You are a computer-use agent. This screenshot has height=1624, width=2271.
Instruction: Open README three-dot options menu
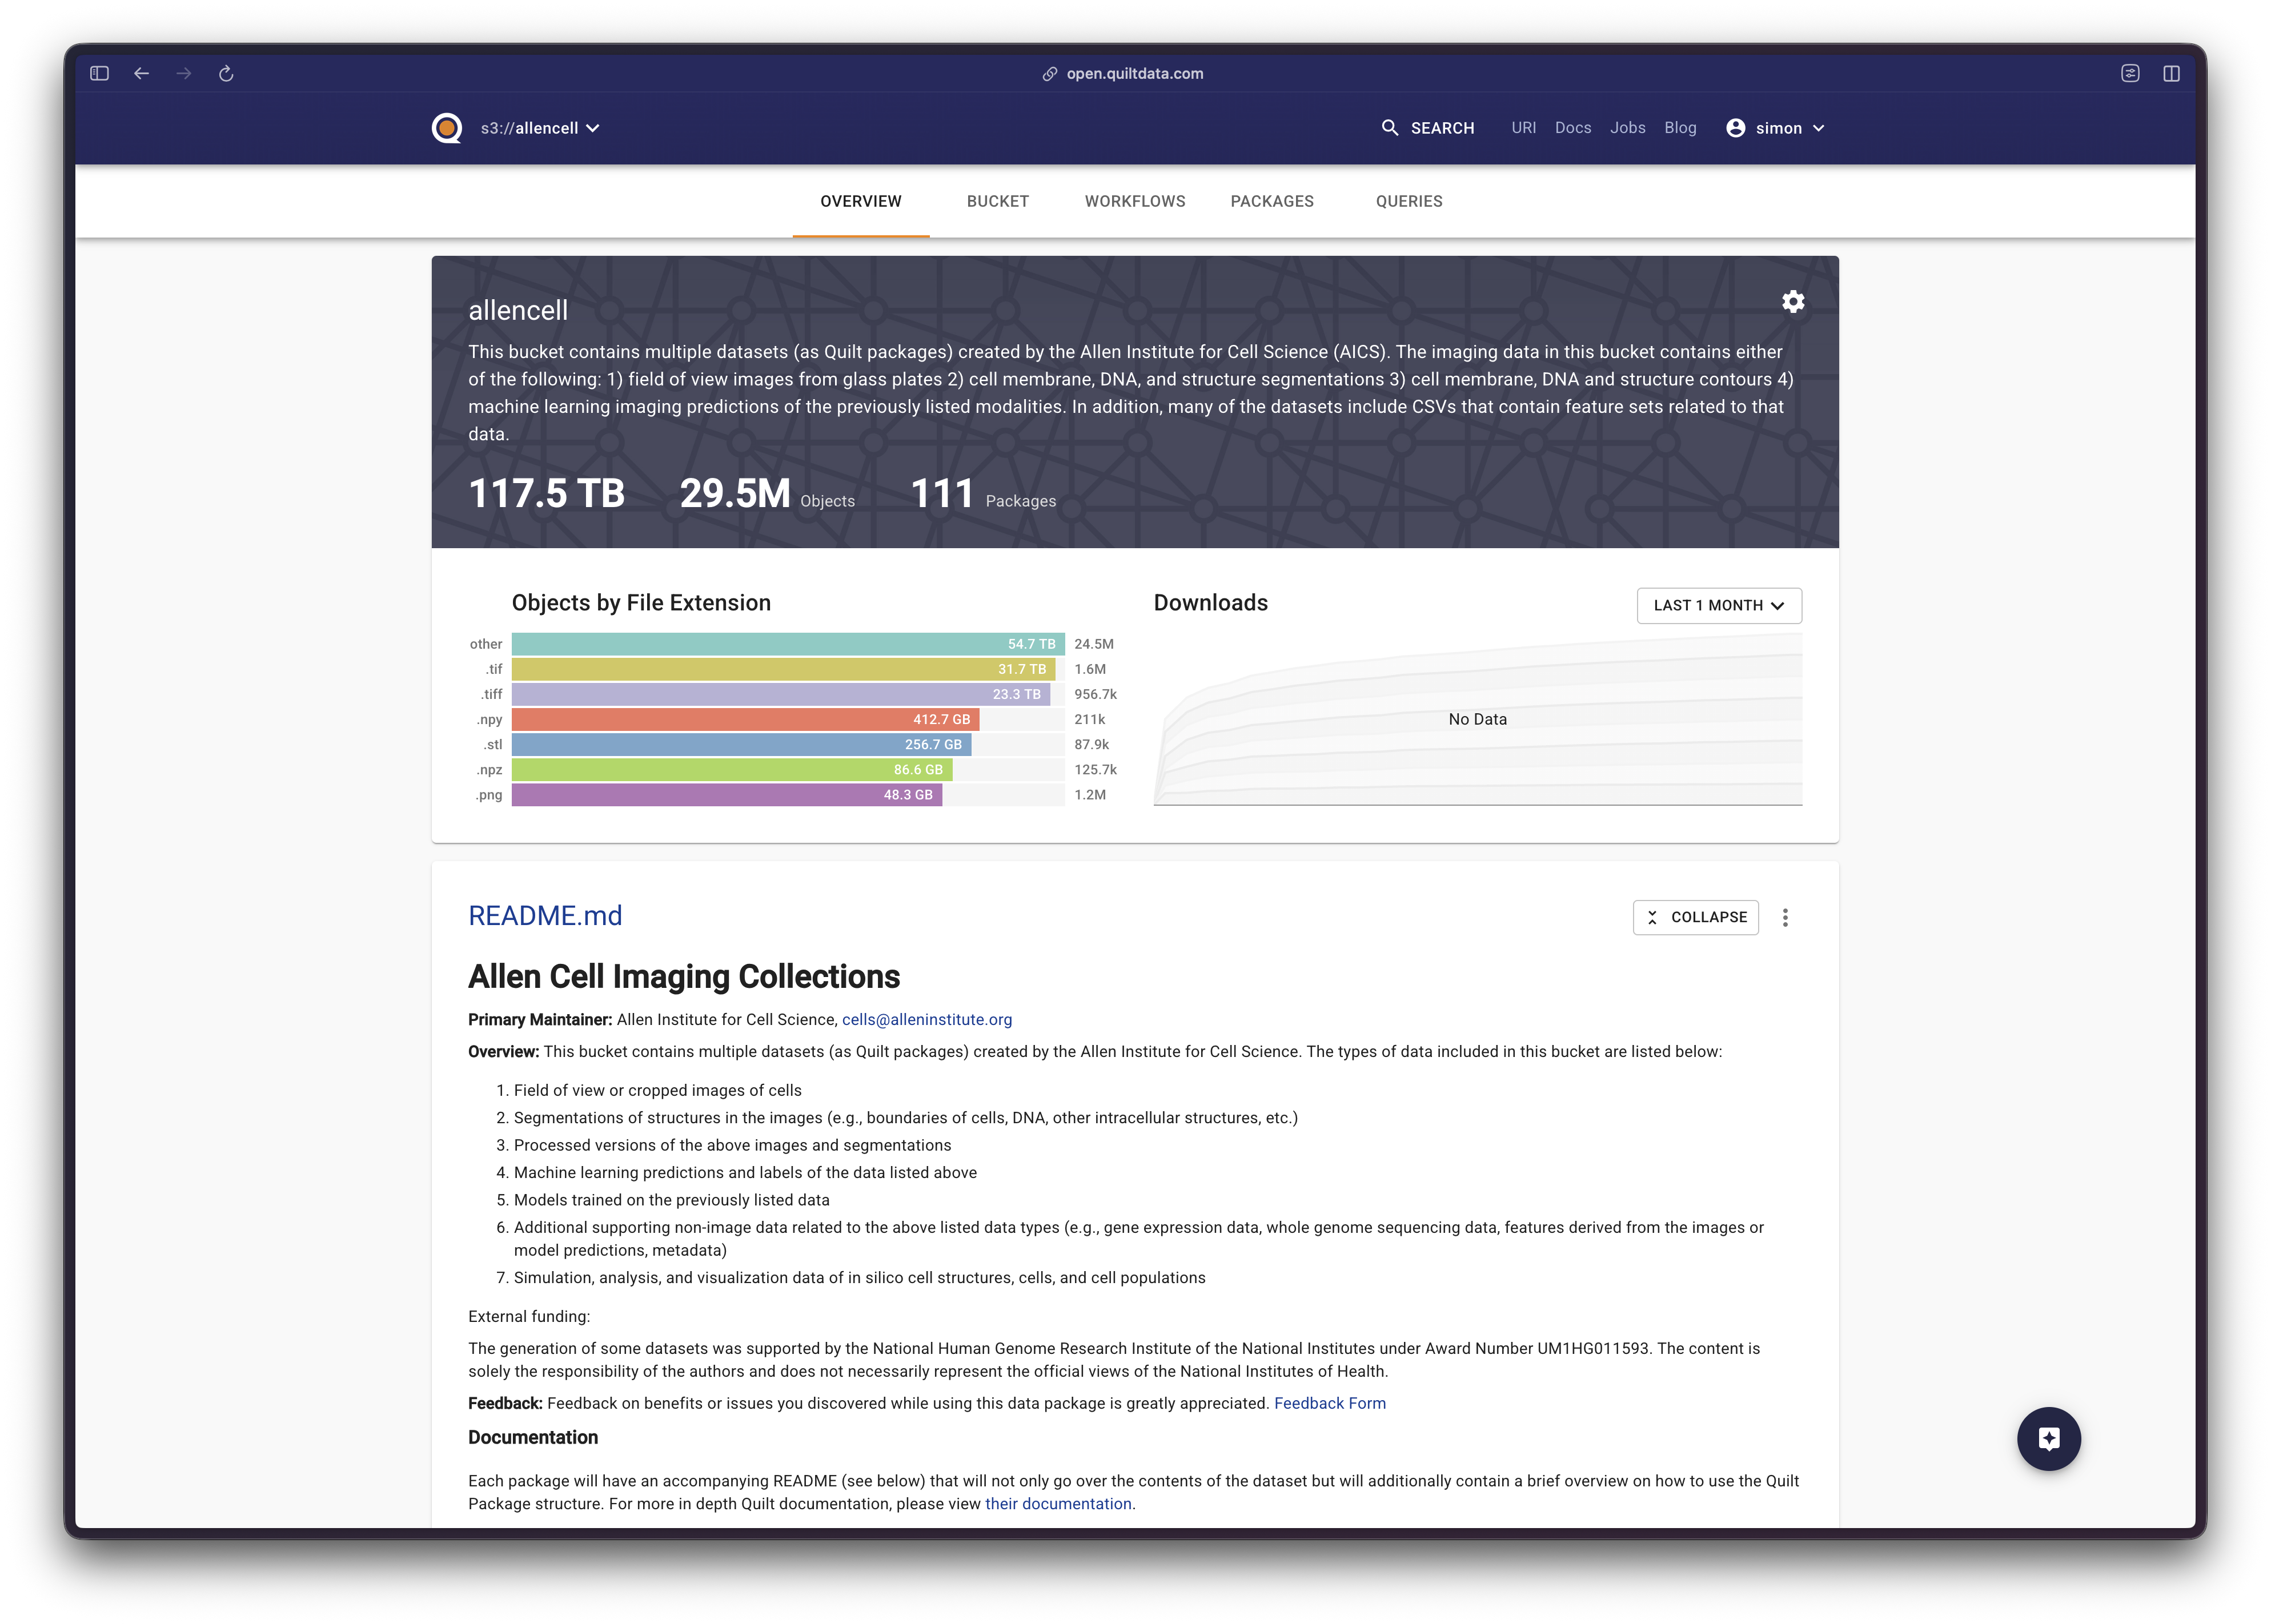tap(1785, 917)
